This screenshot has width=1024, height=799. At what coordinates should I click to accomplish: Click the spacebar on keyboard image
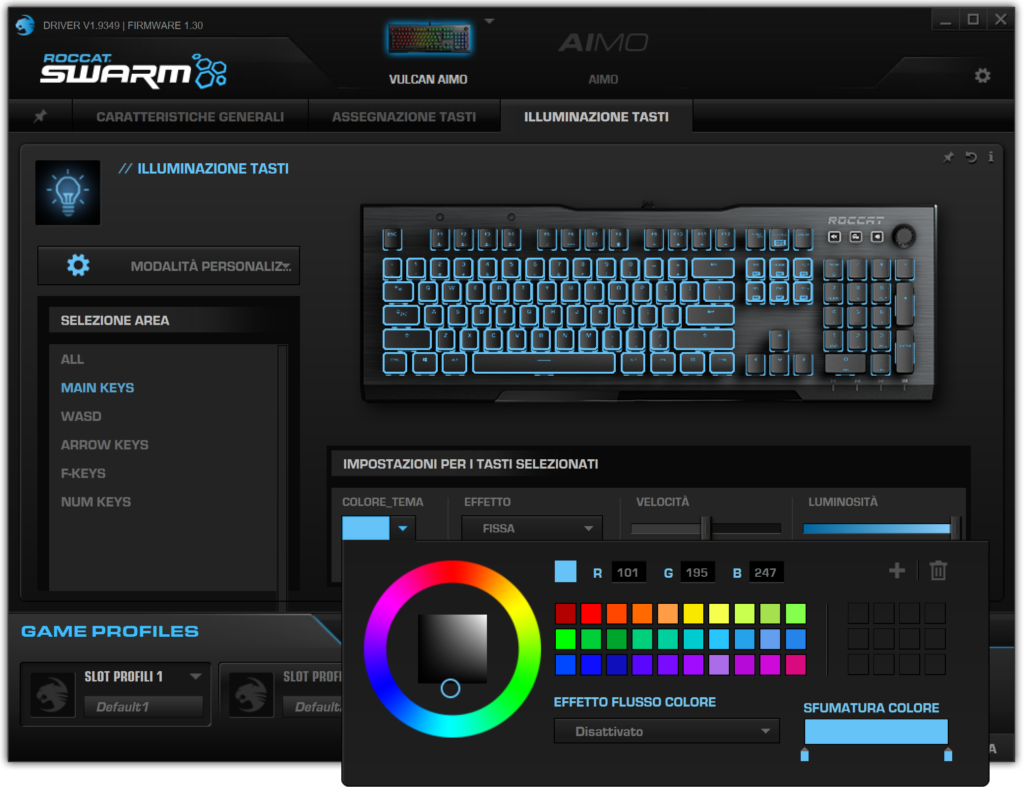pyautogui.click(x=543, y=362)
